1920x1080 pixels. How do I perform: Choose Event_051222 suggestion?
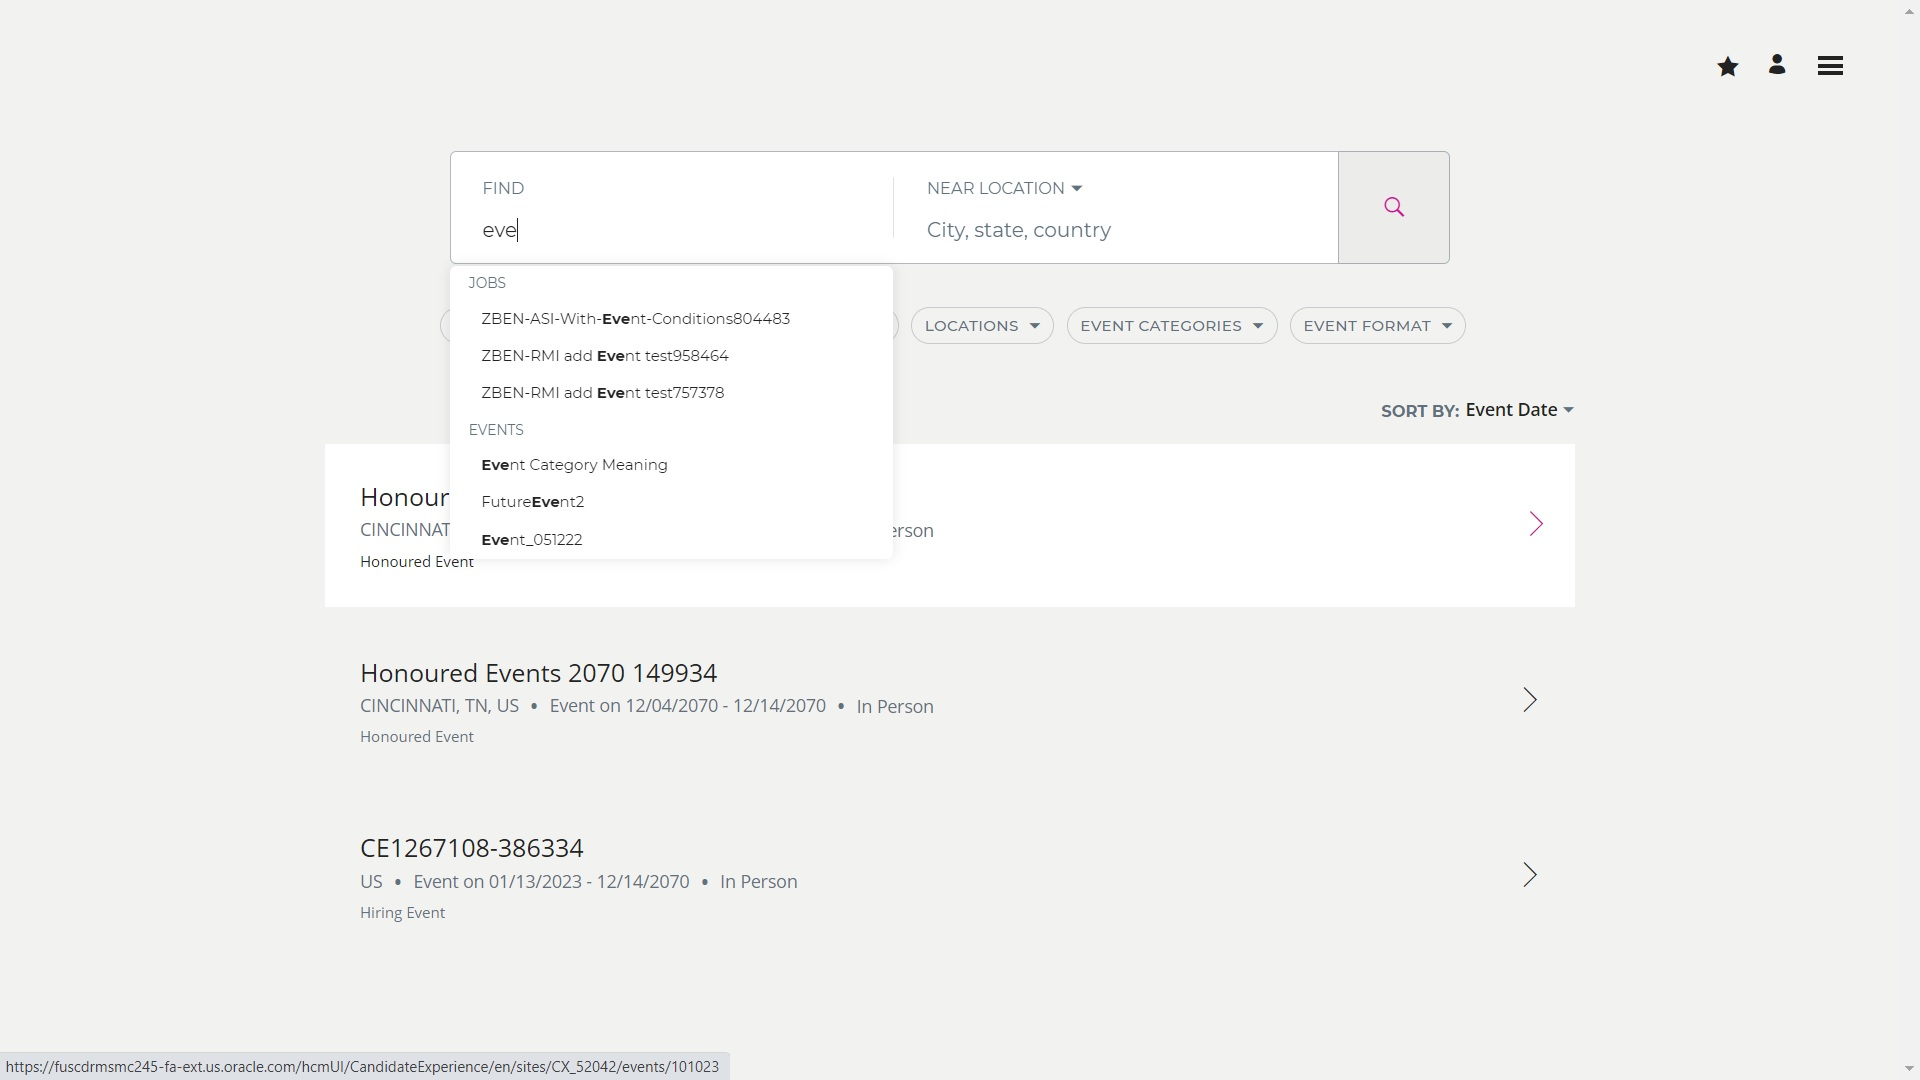tap(531, 540)
